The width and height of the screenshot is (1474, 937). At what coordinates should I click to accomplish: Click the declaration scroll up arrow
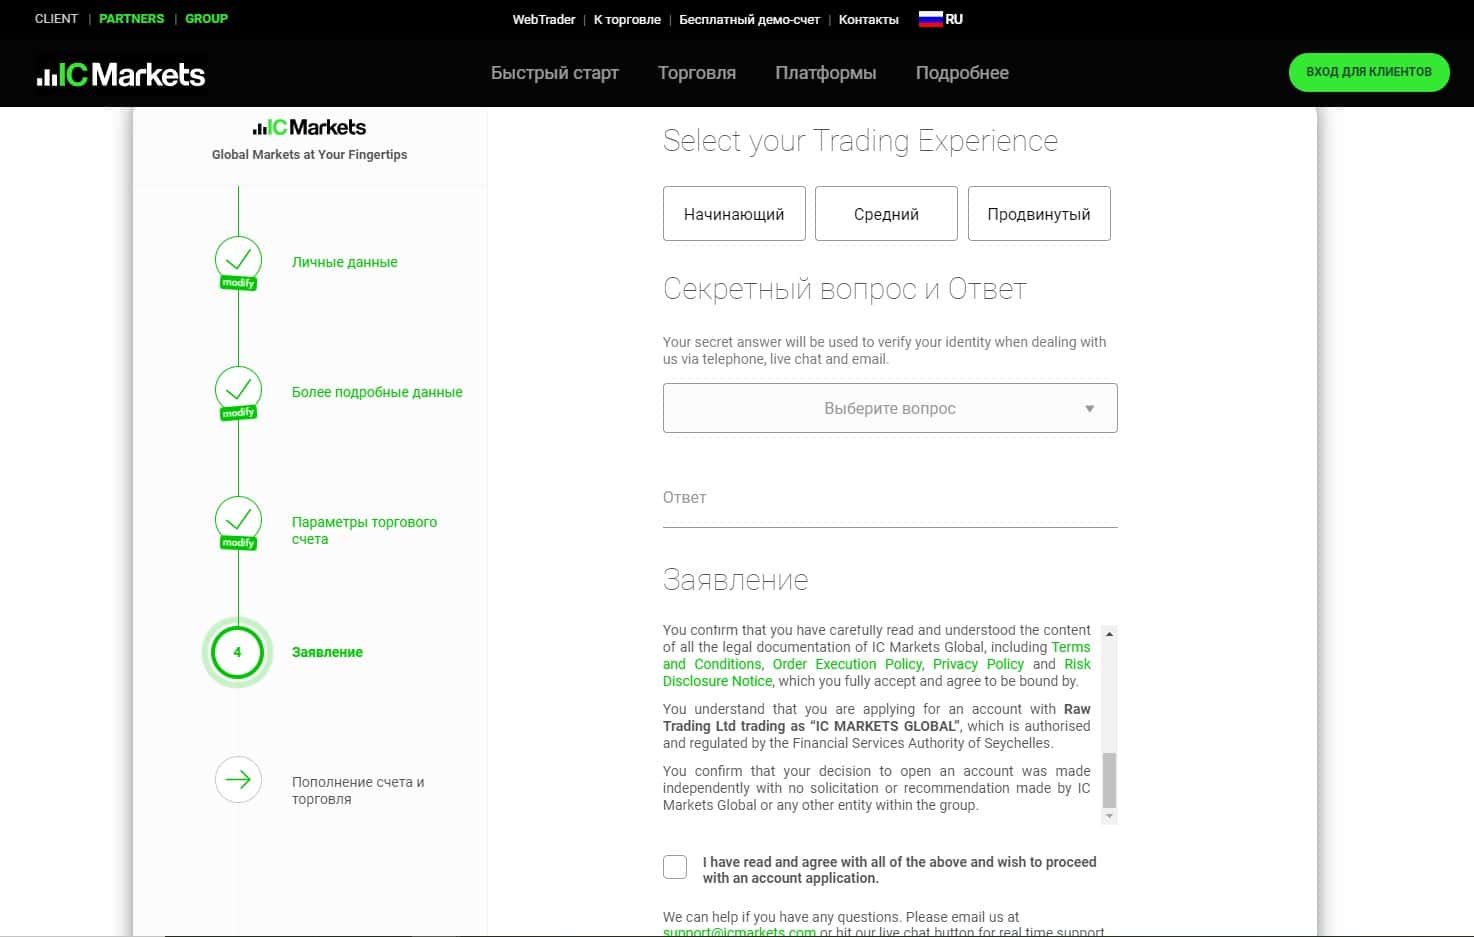coord(1109,633)
